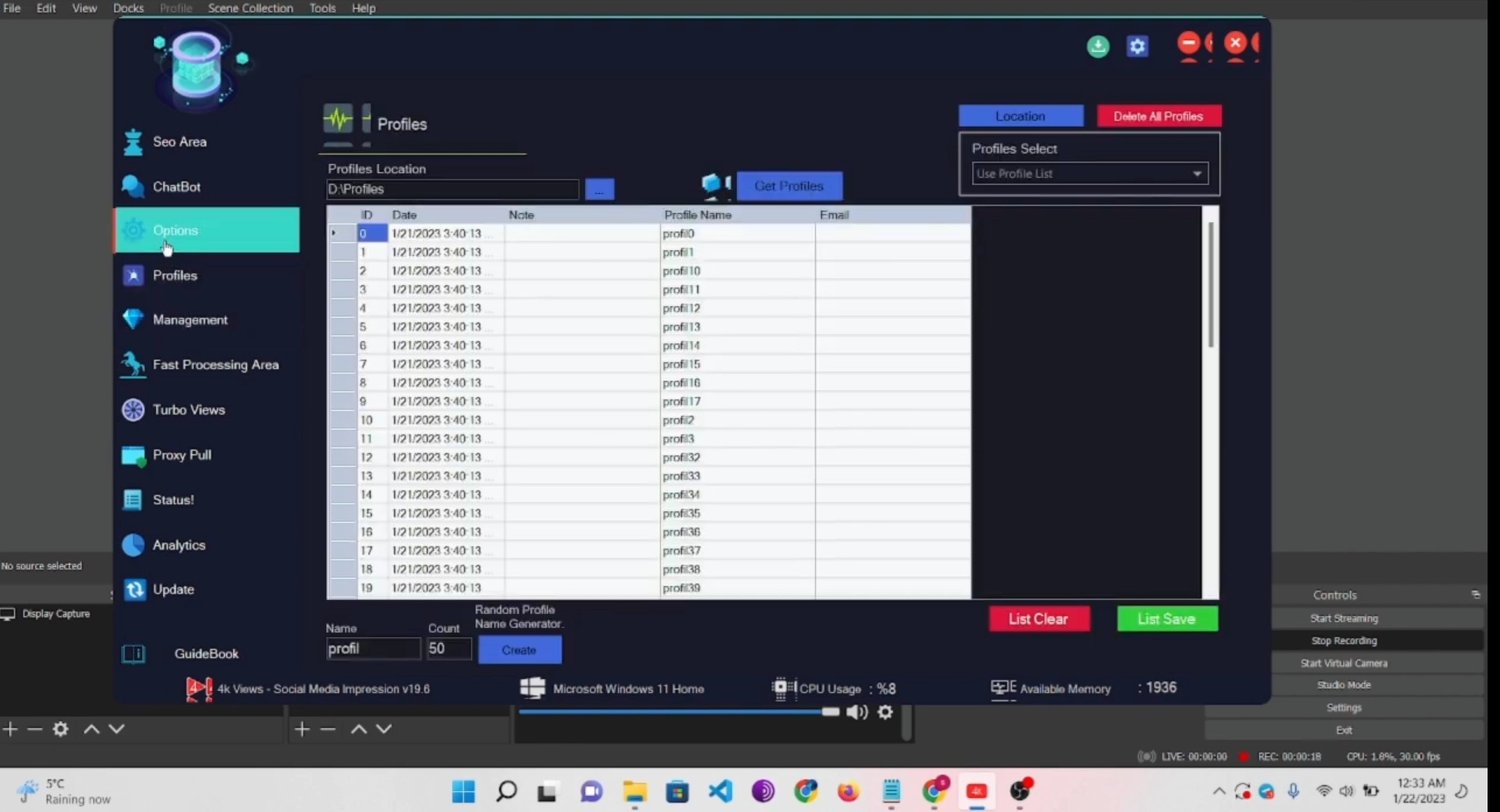Click the red Delete All Profiles button
1500x812 pixels.
1158,116
